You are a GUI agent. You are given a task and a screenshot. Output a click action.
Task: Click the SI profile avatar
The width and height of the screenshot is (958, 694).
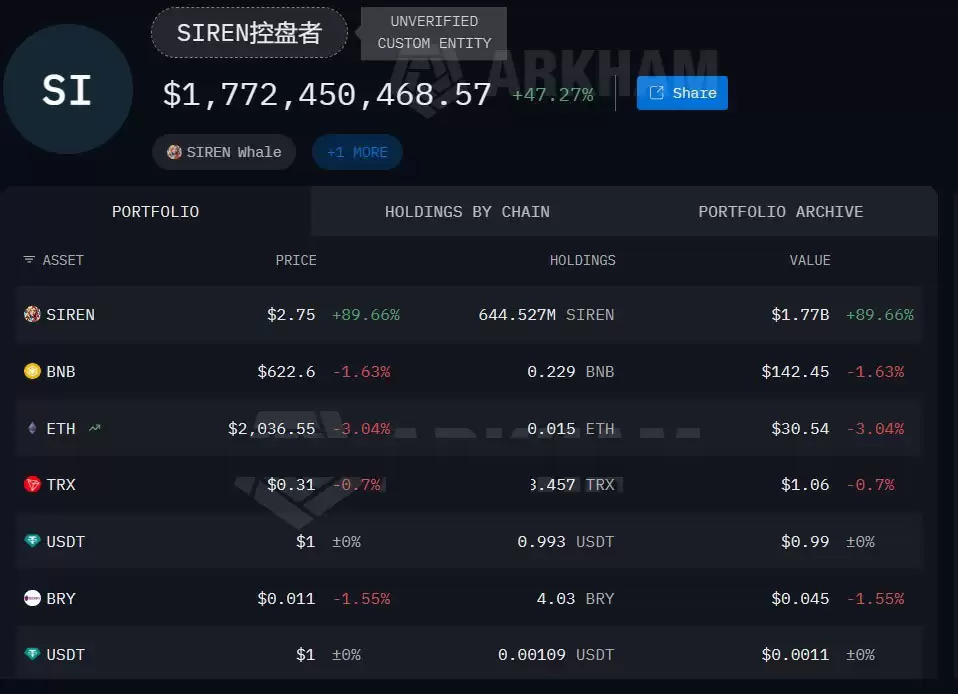pyautogui.click(x=68, y=89)
